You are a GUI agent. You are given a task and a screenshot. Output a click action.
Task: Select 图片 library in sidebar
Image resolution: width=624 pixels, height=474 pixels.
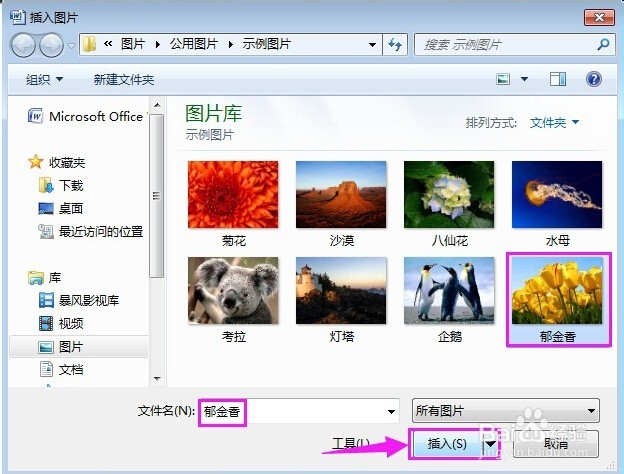(79, 347)
